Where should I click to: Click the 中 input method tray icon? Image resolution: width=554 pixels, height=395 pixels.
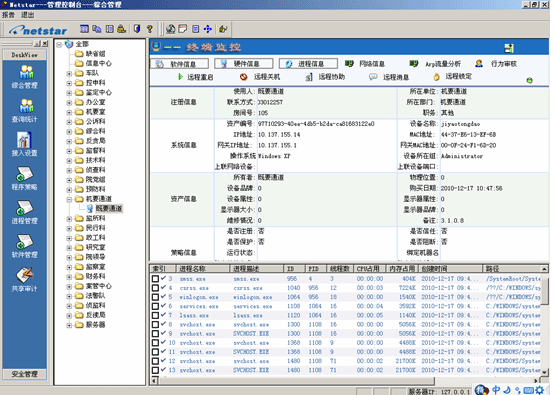[x=496, y=390]
